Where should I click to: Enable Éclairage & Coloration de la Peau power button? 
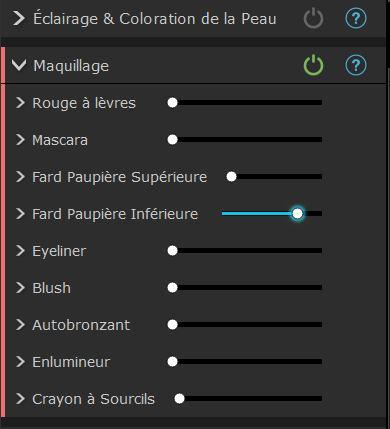click(x=313, y=18)
